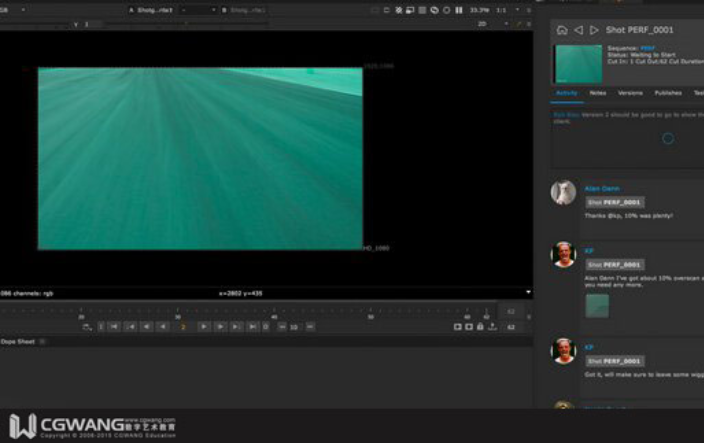Click the play backward button in viewer
This screenshot has width=704, height=443.
pos(163,327)
